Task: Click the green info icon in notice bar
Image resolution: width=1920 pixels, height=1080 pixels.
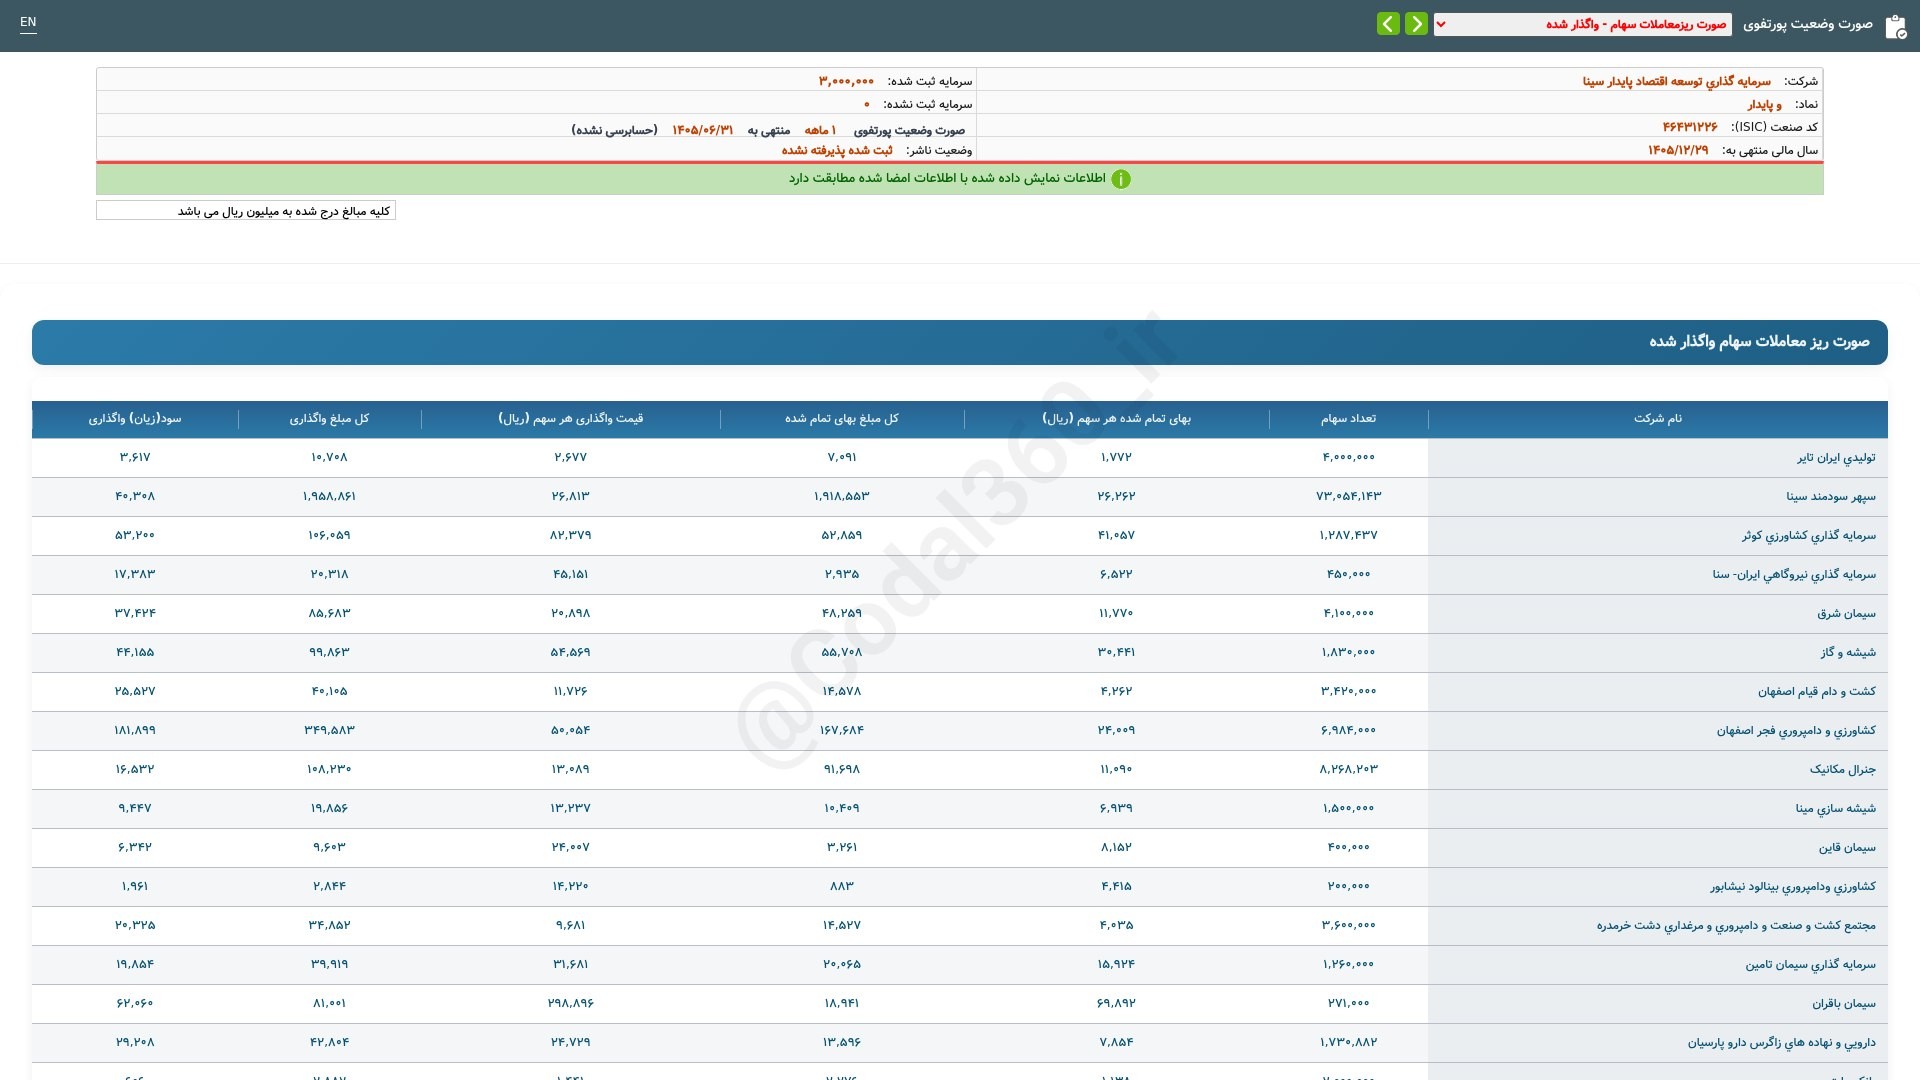Action: pyautogui.click(x=1121, y=179)
